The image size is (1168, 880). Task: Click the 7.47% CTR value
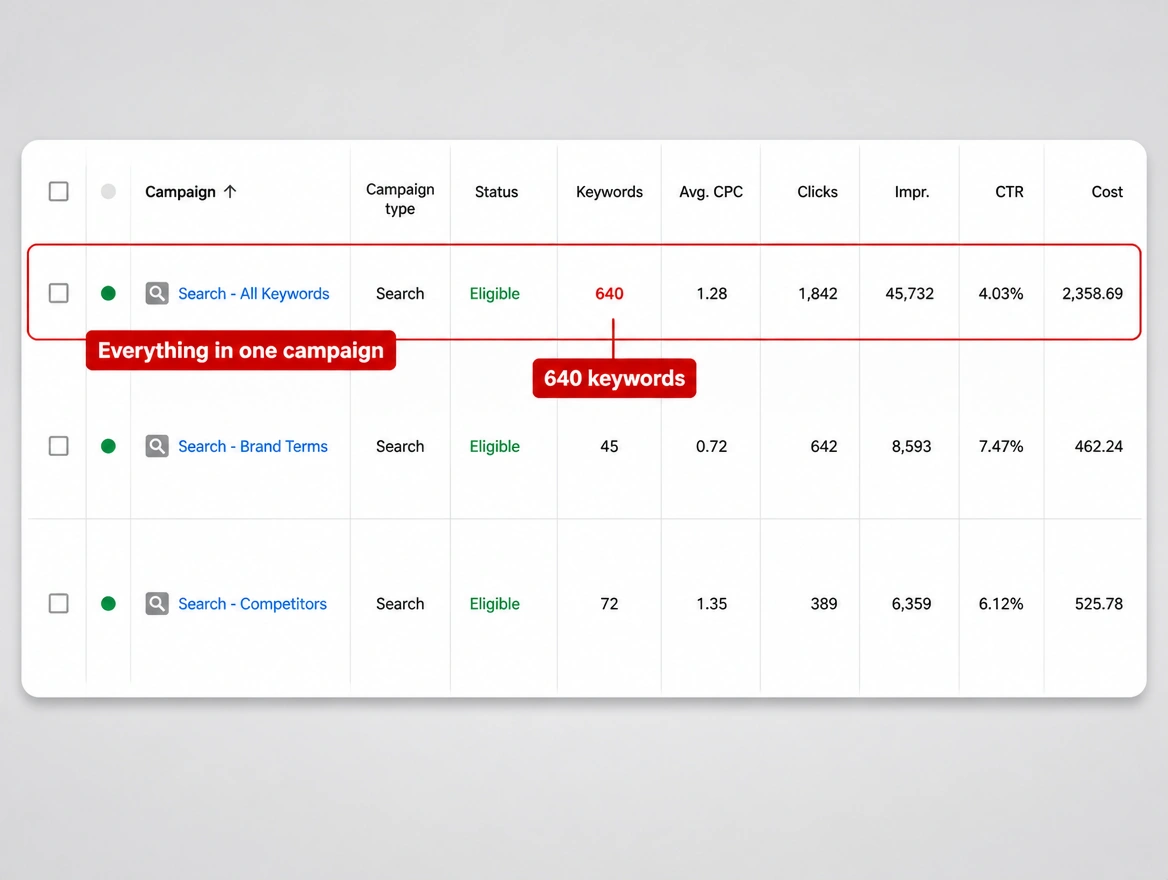tap(1001, 446)
